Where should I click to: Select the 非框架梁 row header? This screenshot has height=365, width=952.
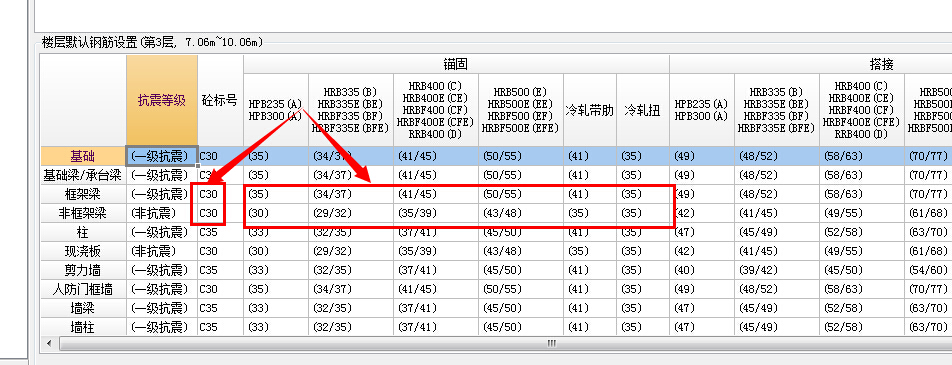tap(83, 213)
